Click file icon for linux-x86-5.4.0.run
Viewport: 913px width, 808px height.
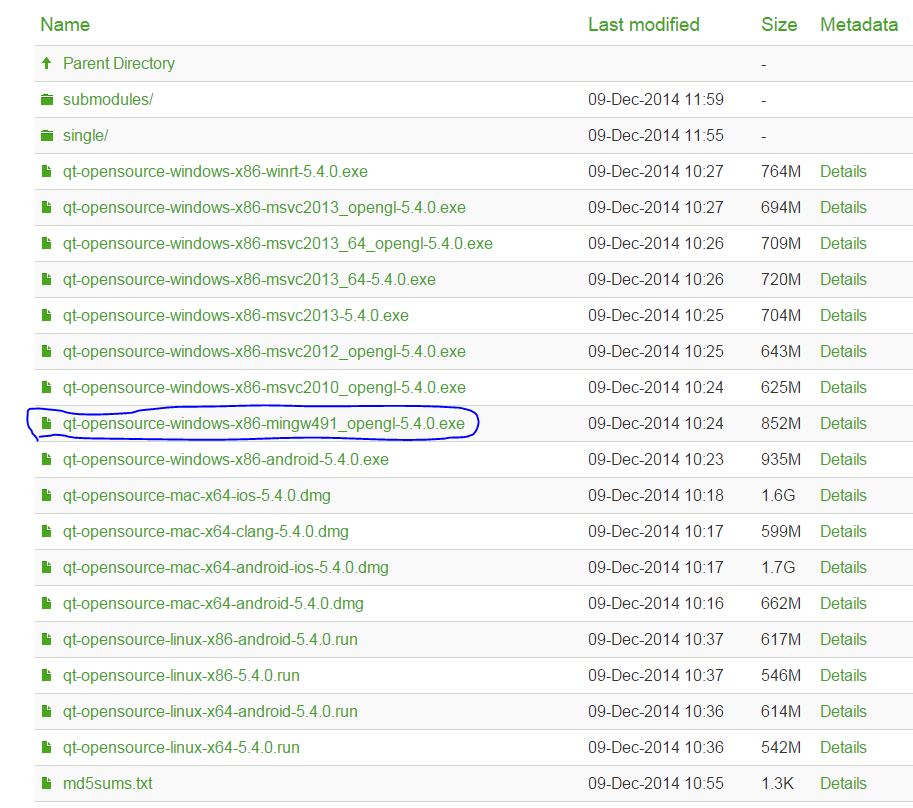47,675
